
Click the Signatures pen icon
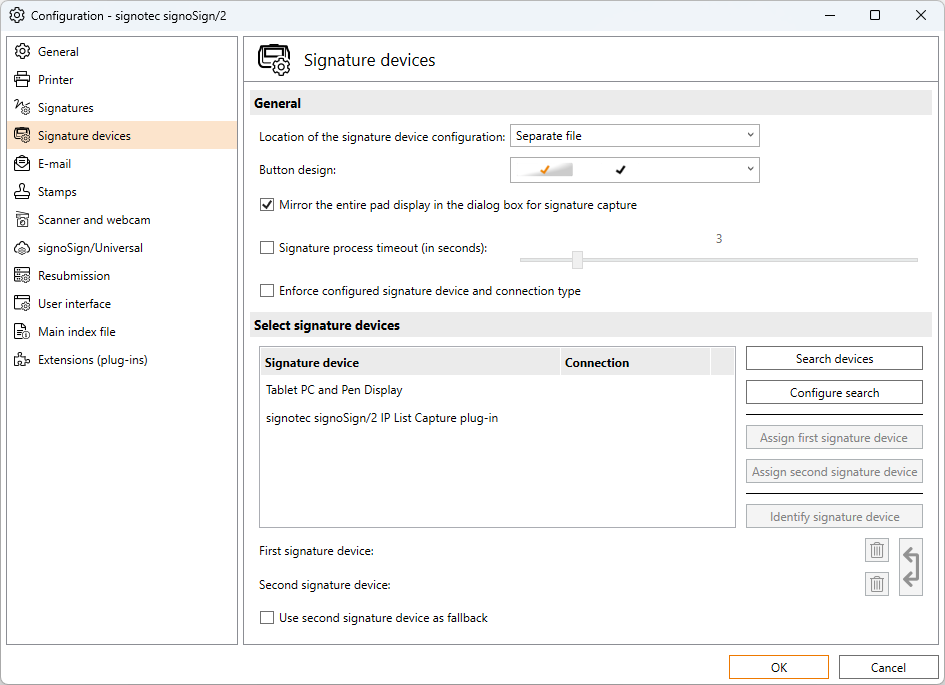[22, 108]
